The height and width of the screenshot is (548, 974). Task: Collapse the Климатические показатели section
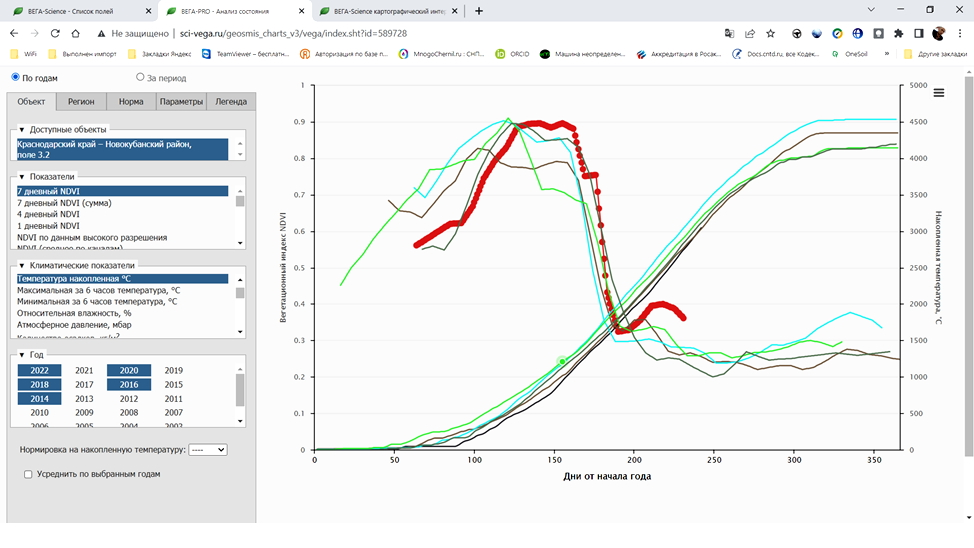tap(22, 265)
